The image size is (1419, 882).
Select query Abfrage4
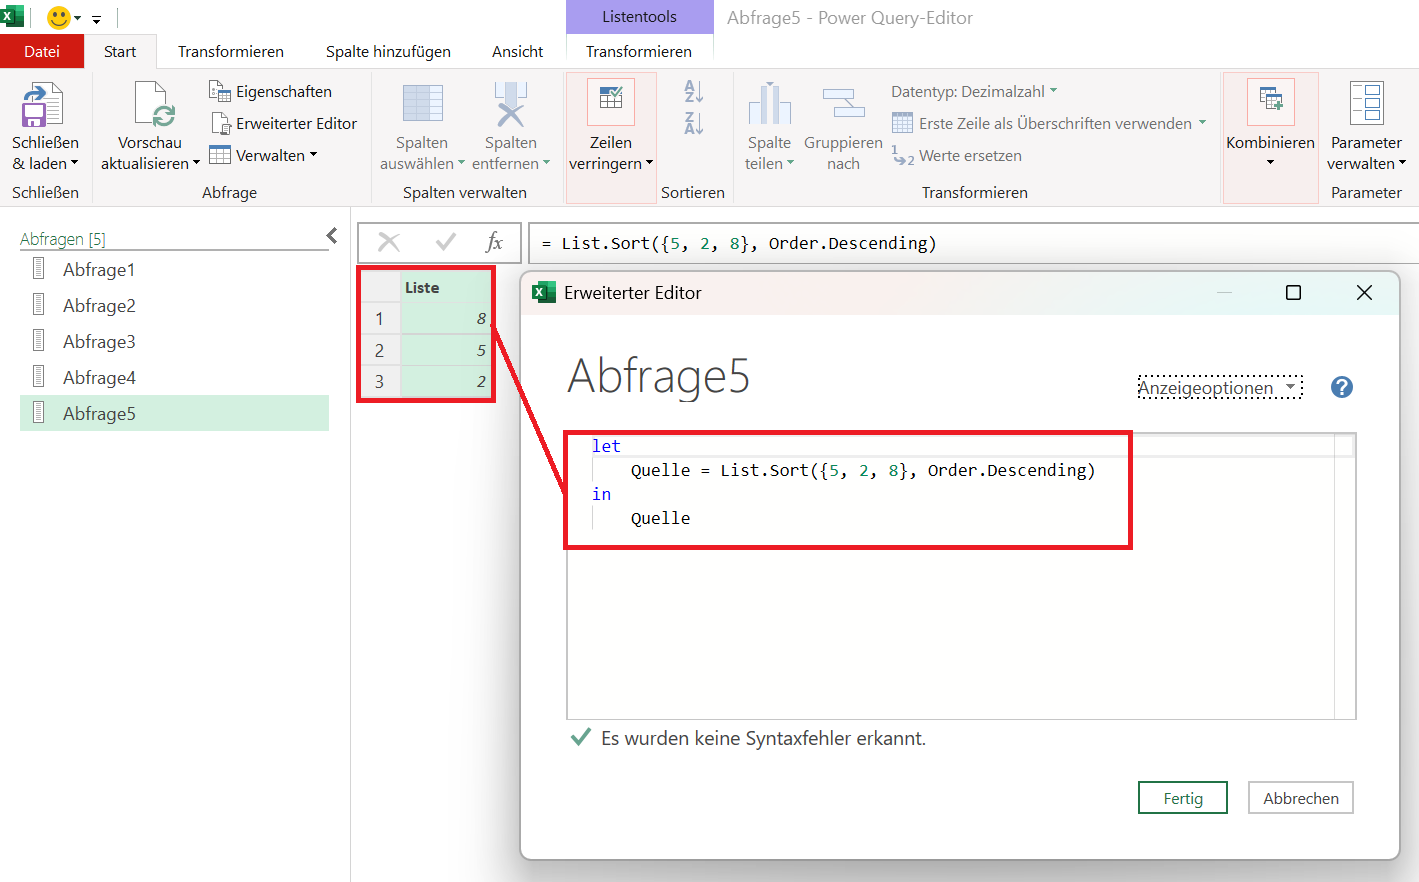click(174, 377)
